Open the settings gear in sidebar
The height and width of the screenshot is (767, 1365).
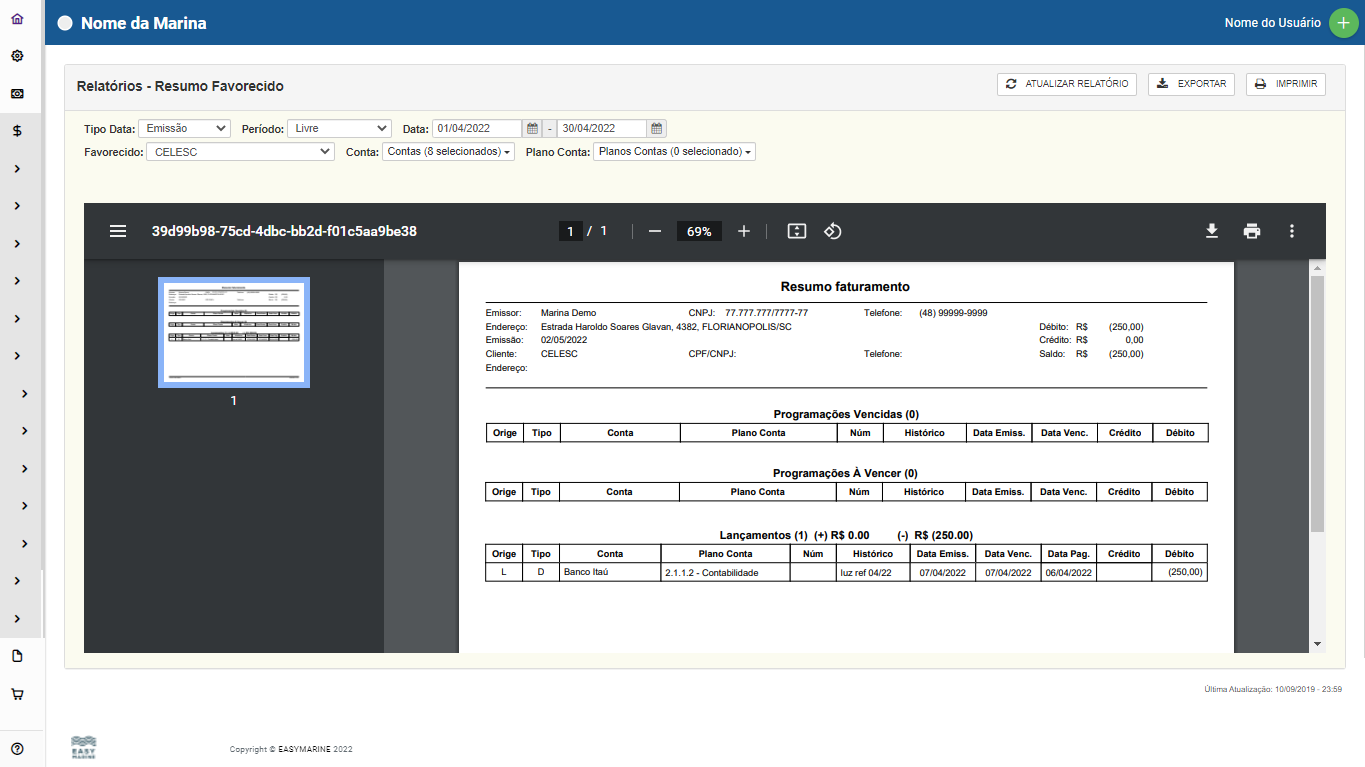coord(17,56)
